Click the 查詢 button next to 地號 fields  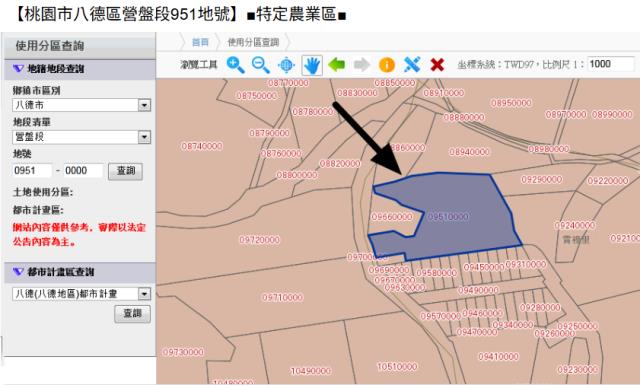pos(125,171)
